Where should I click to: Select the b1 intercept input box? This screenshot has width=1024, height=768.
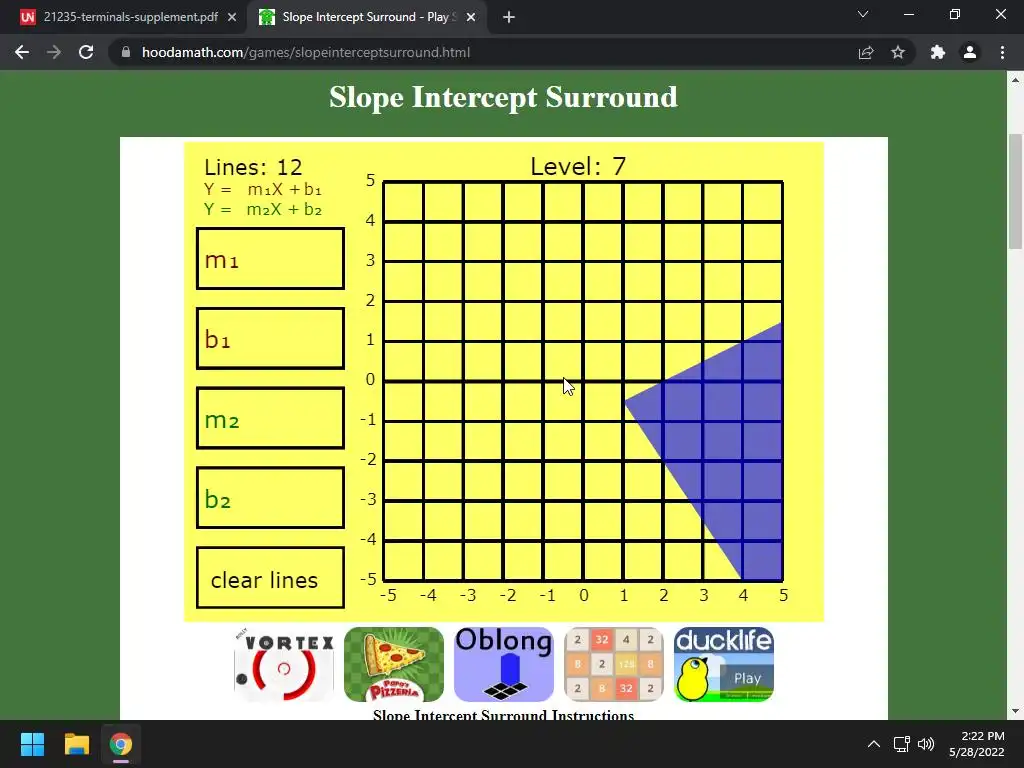click(270, 338)
